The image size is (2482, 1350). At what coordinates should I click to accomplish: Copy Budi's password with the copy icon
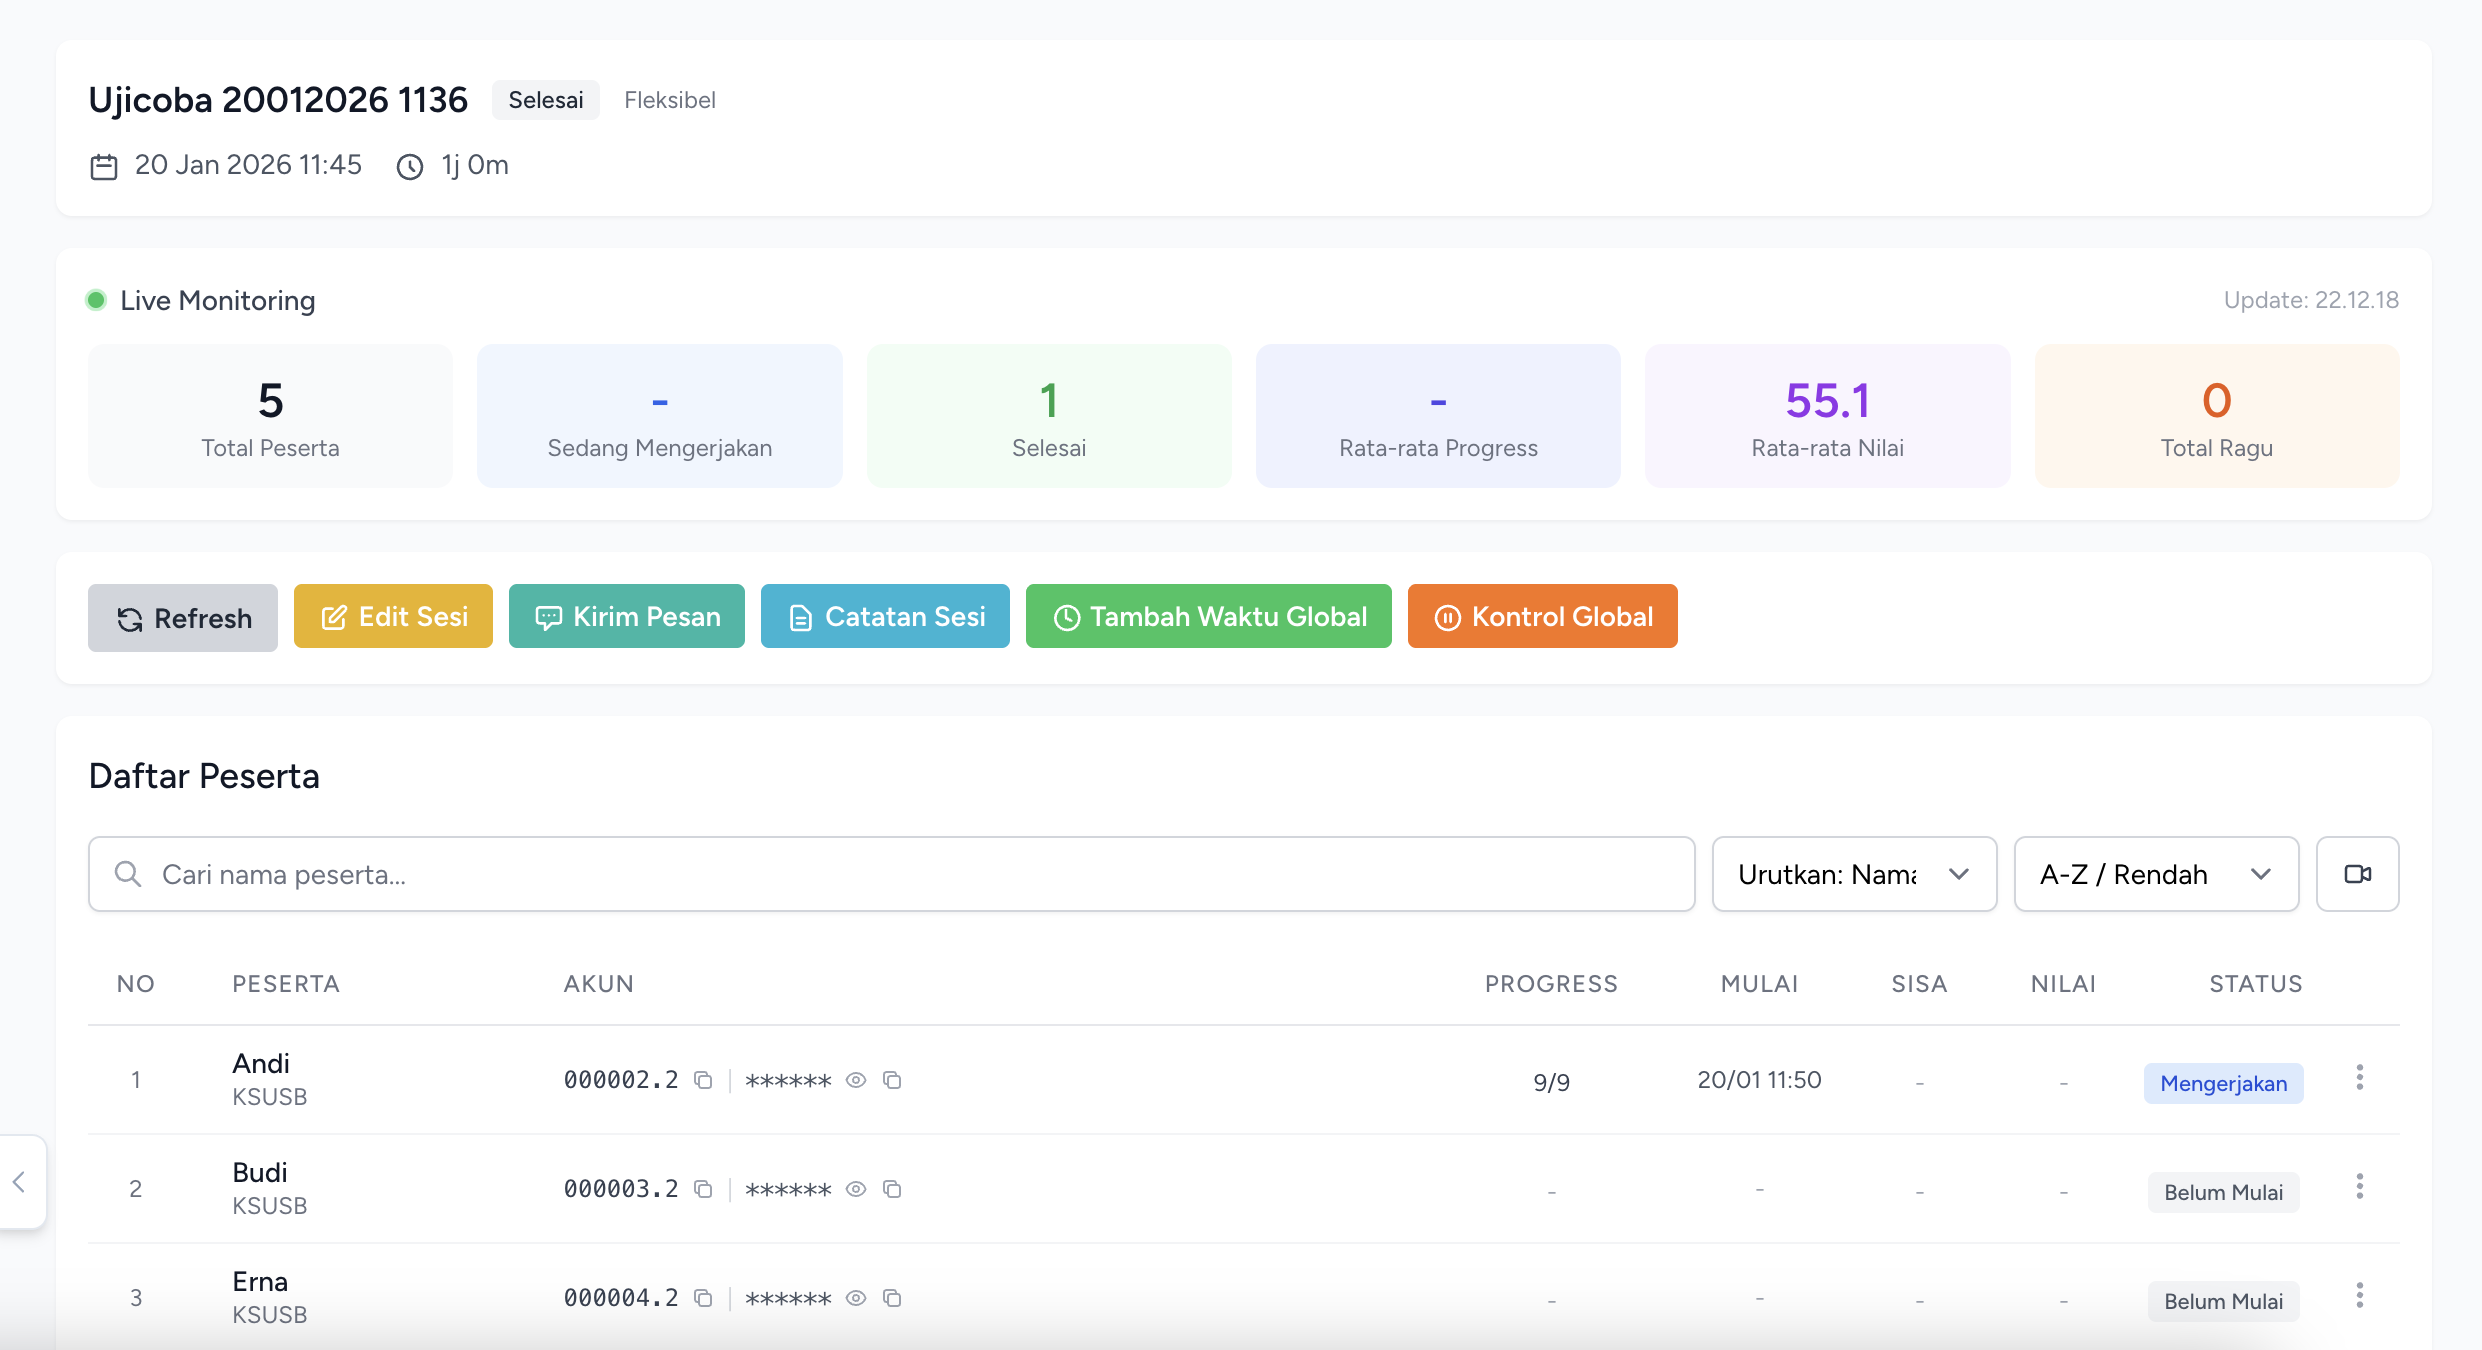point(892,1189)
